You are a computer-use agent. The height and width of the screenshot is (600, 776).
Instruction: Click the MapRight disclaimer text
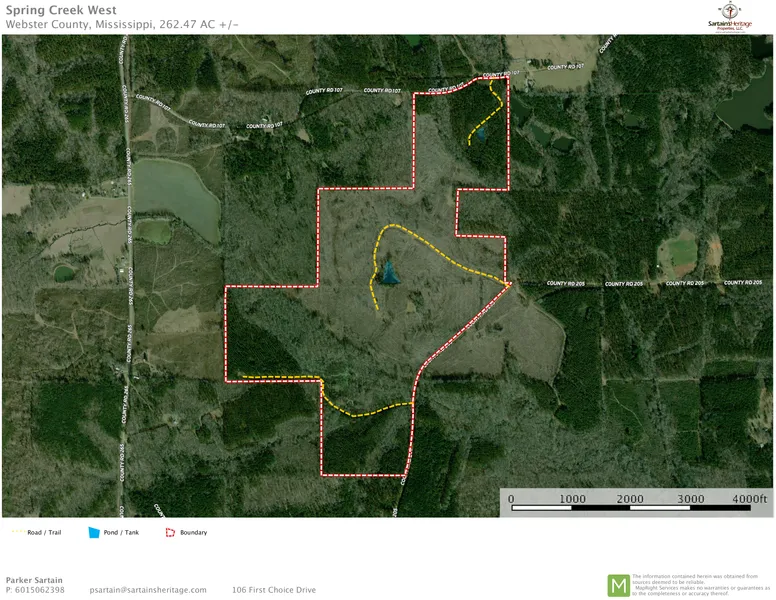tap(702, 584)
